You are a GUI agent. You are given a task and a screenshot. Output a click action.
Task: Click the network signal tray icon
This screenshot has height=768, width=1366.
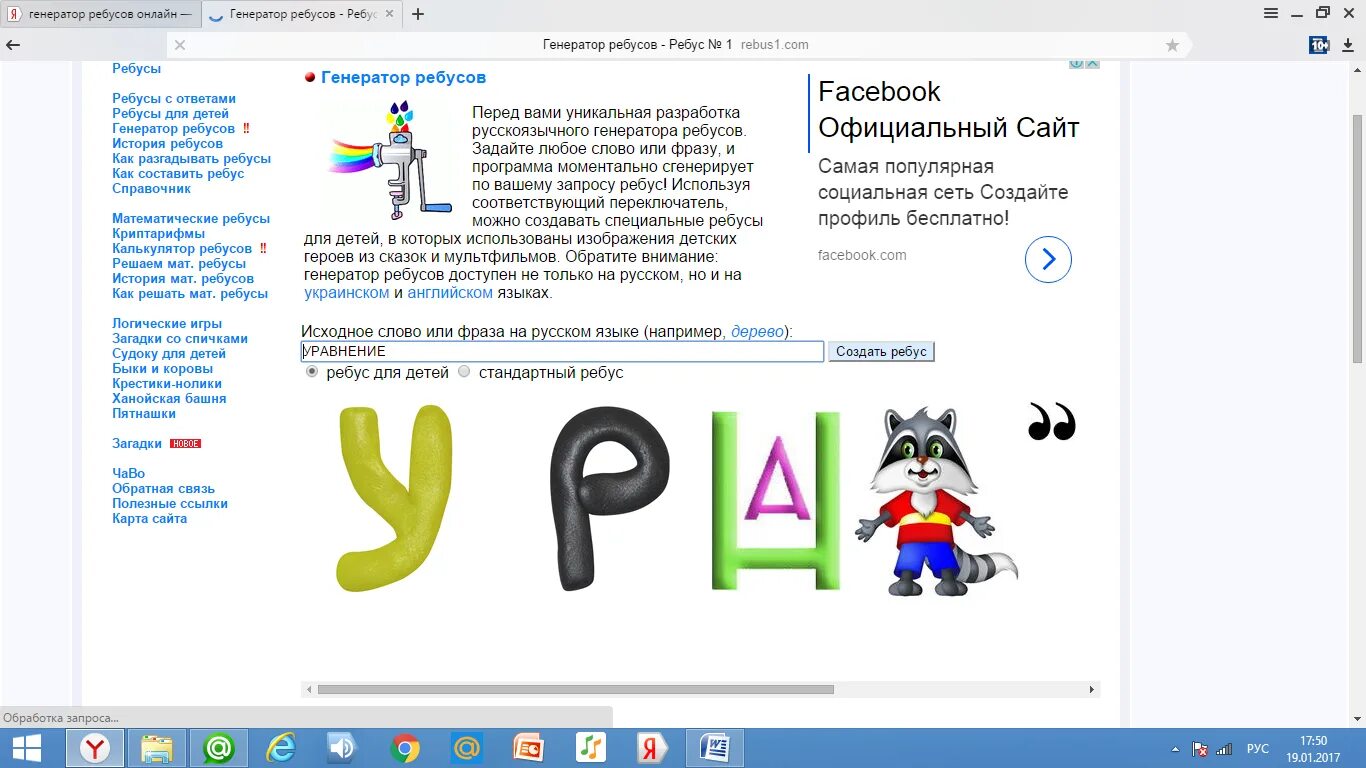(x=1224, y=749)
